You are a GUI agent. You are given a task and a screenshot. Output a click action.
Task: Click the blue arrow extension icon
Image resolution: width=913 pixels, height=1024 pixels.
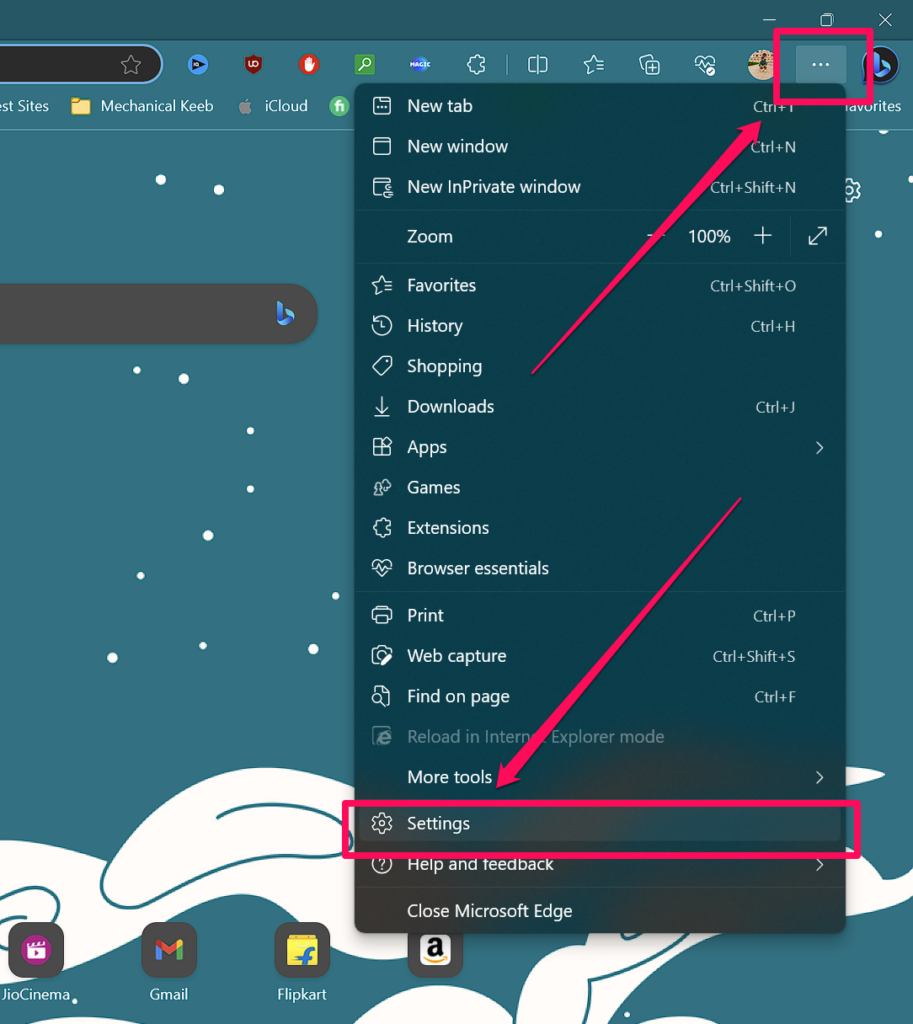tap(198, 64)
